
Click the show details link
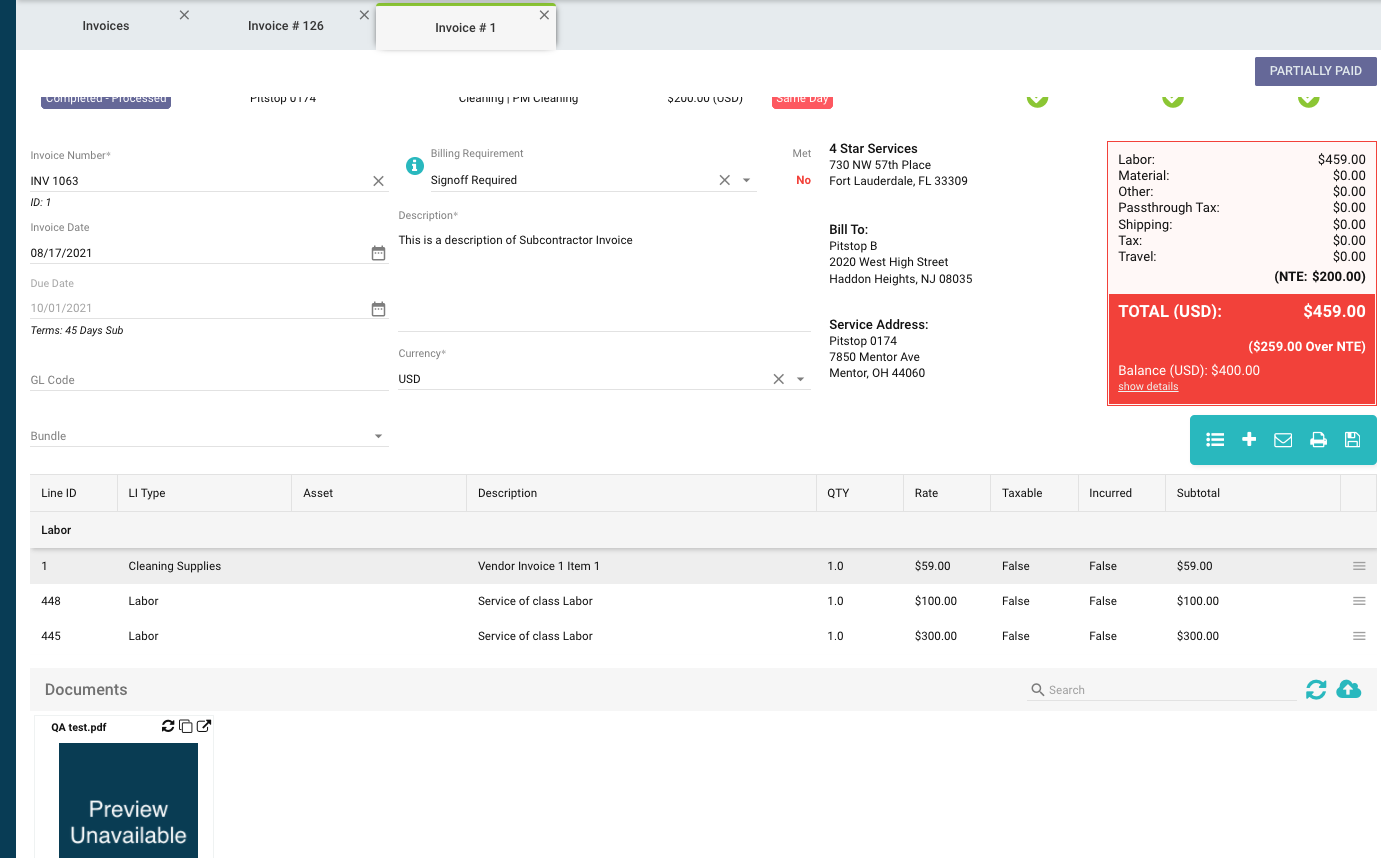click(x=1148, y=387)
